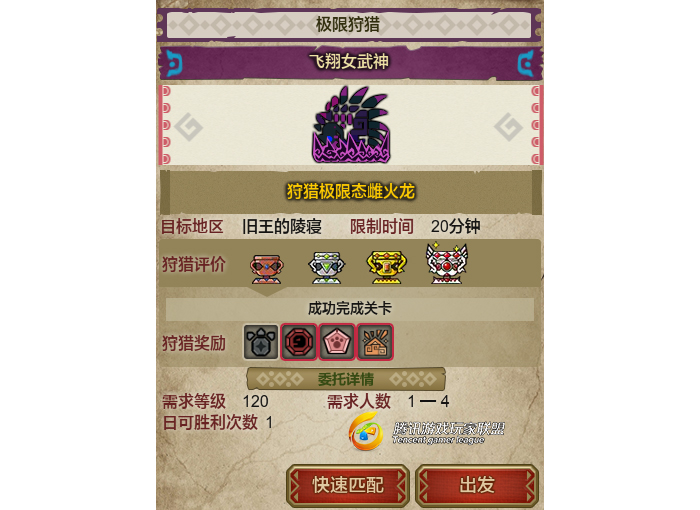700x510 pixels.
Task: Select the silver trophy rating icon
Action: 326,268
